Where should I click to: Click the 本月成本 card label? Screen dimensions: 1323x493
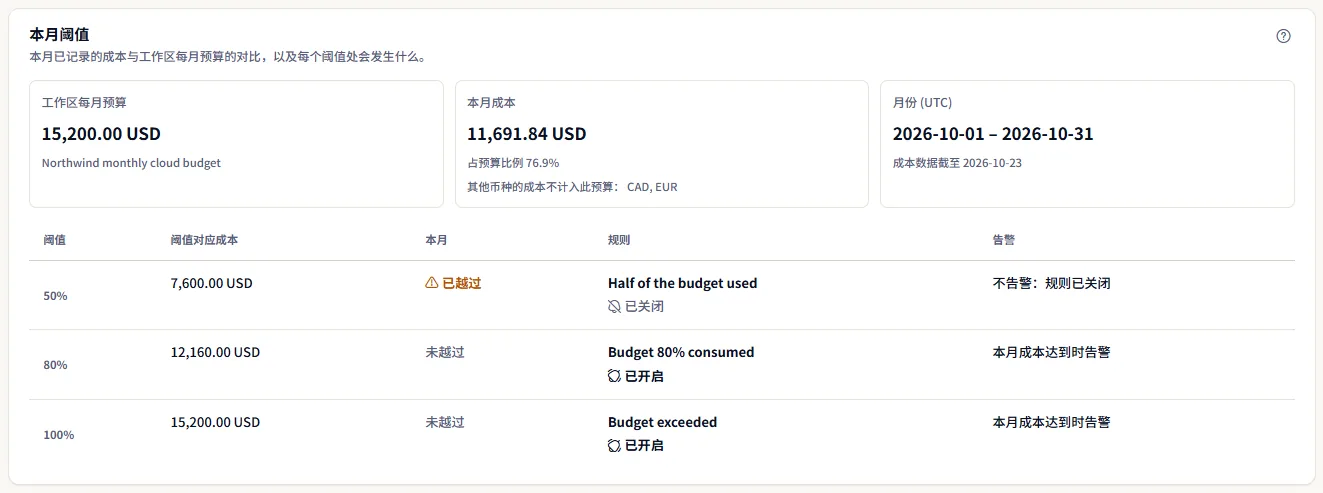[x=491, y=102]
